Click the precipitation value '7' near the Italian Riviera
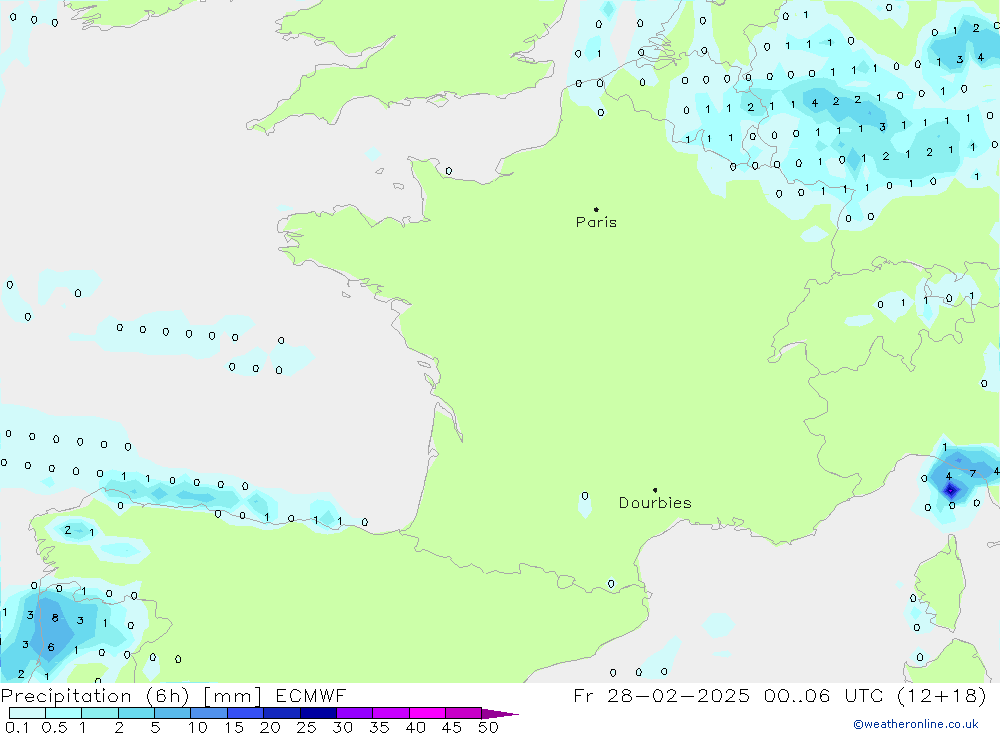The width and height of the screenshot is (1000, 733). coord(972,473)
